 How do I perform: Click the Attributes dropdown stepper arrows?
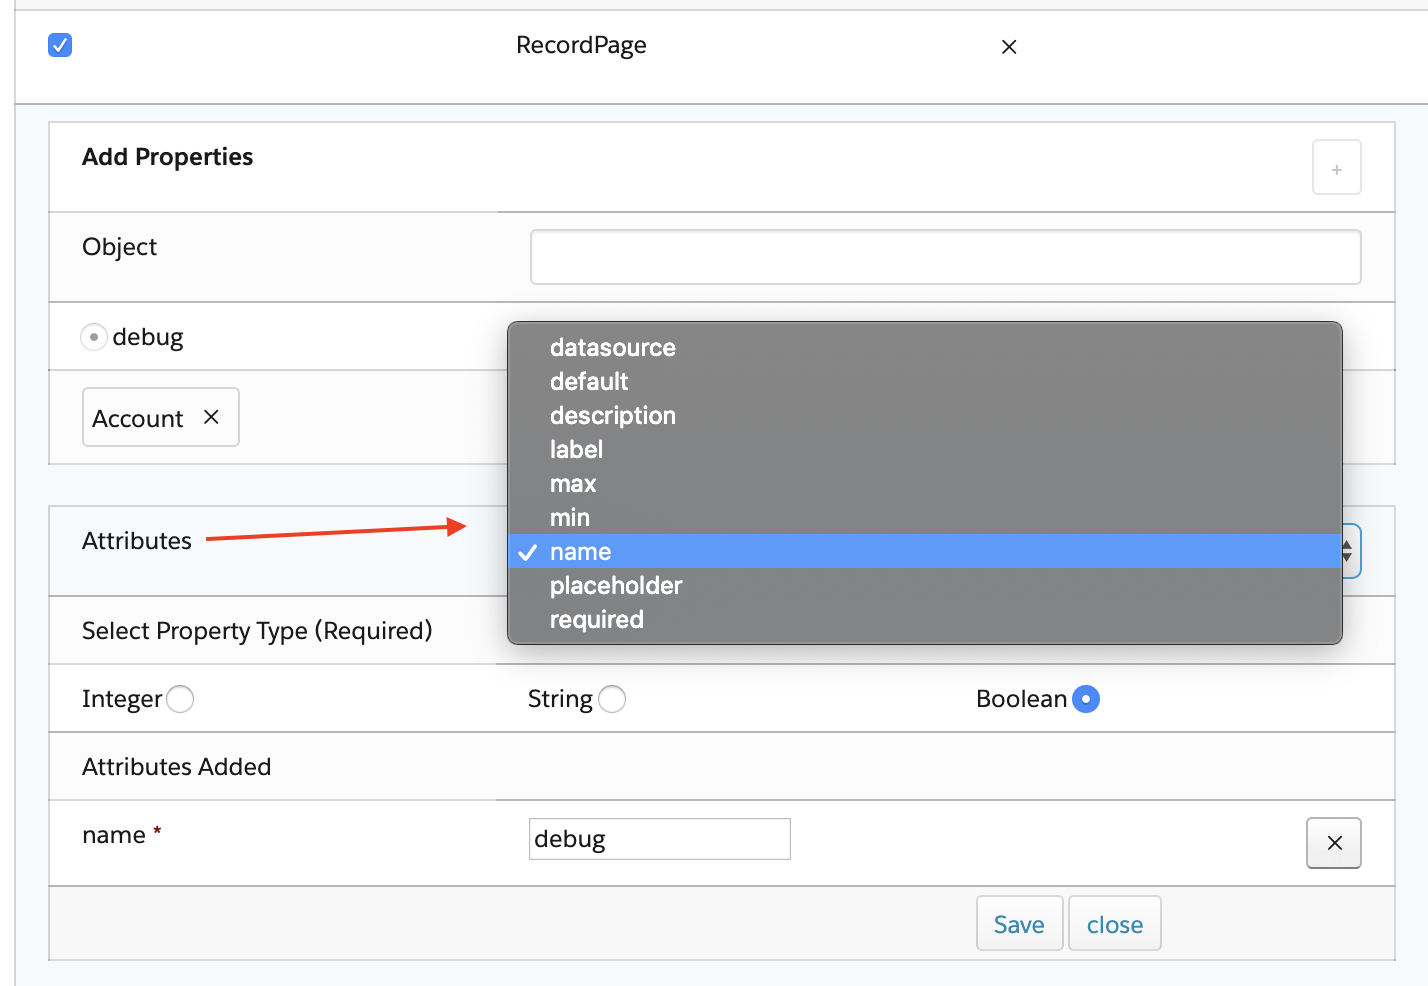click(1348, 551)
